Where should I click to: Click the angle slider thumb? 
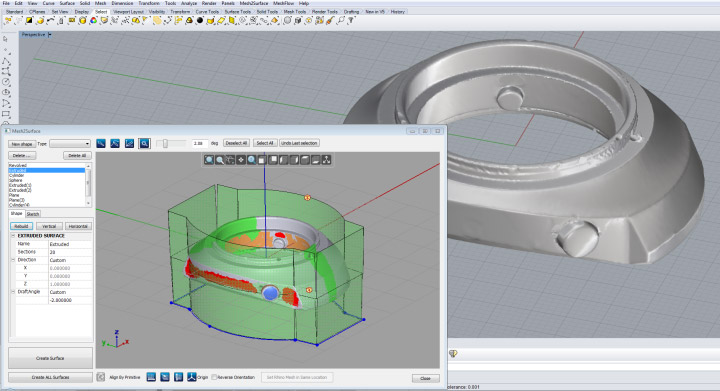coord(165,144)
